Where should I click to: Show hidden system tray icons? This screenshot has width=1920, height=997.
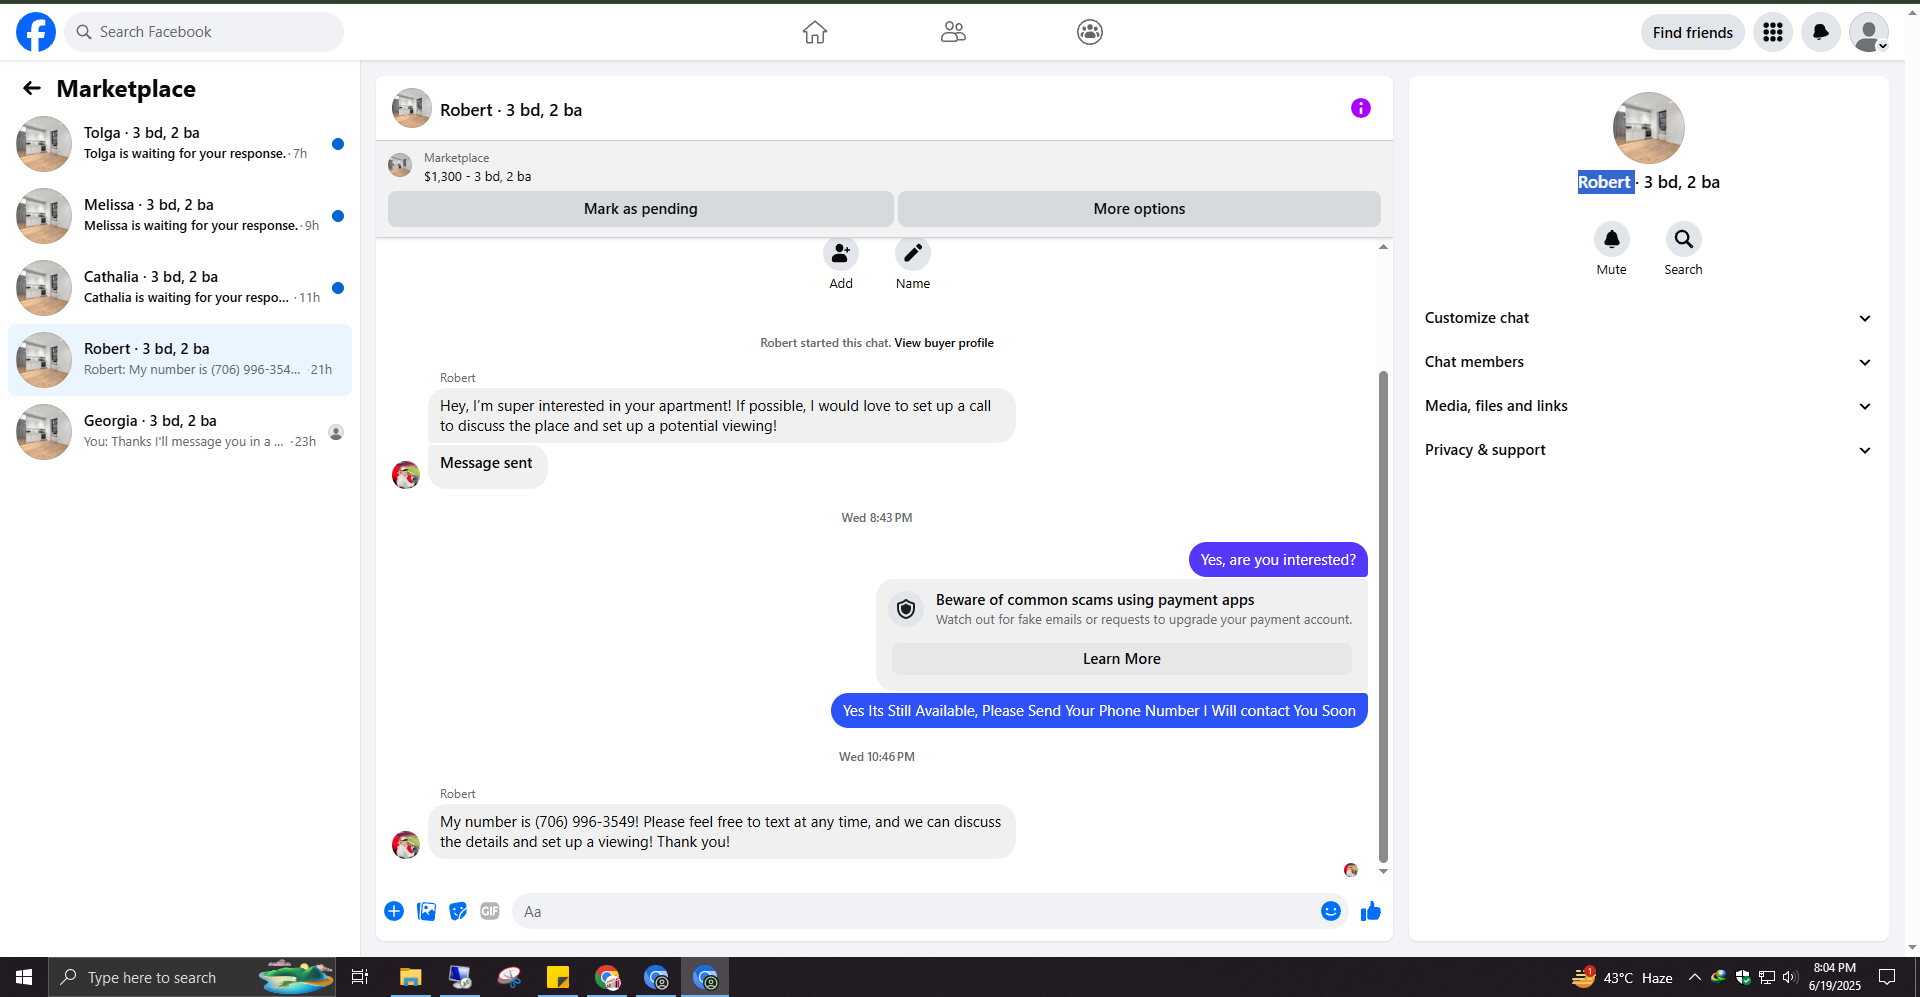tap(1694, 977)
